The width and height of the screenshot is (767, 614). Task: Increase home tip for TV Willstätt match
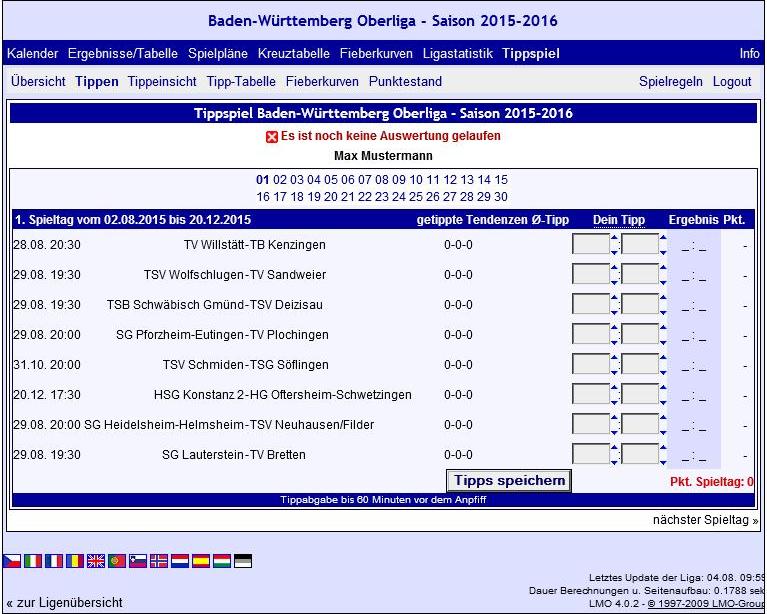coord(614,238)
